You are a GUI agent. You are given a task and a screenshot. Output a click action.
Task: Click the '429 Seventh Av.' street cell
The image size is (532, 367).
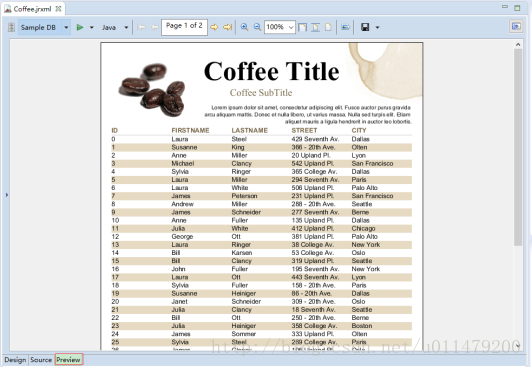click(315, 139)
